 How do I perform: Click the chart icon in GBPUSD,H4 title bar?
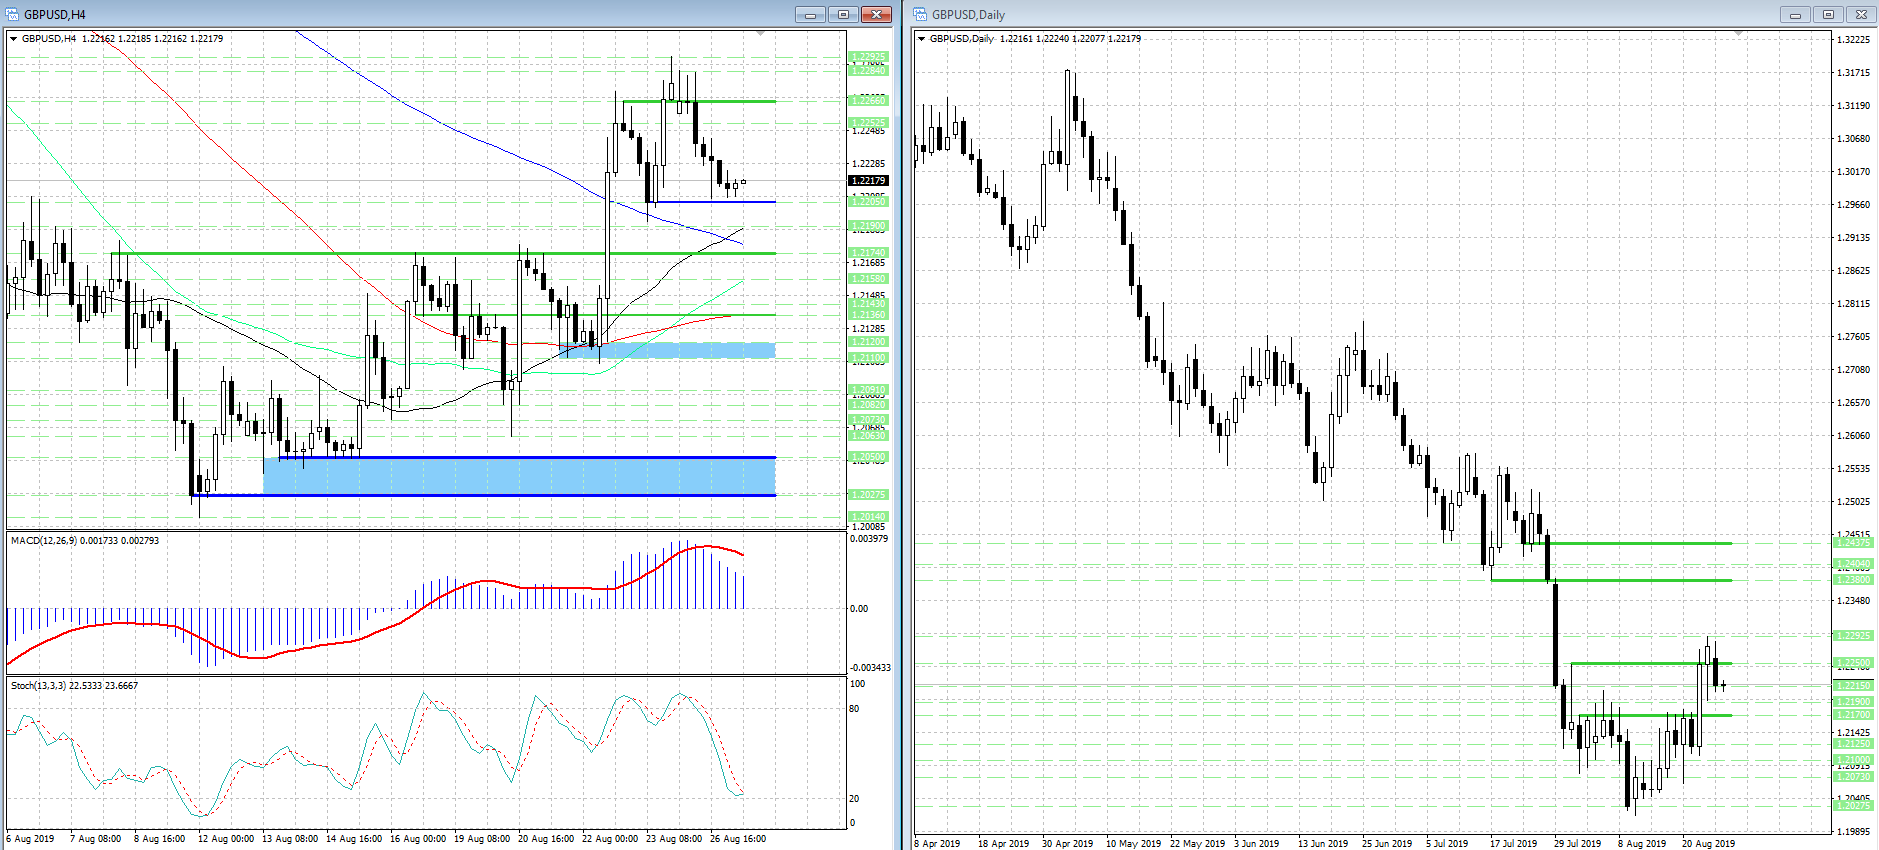13,14
